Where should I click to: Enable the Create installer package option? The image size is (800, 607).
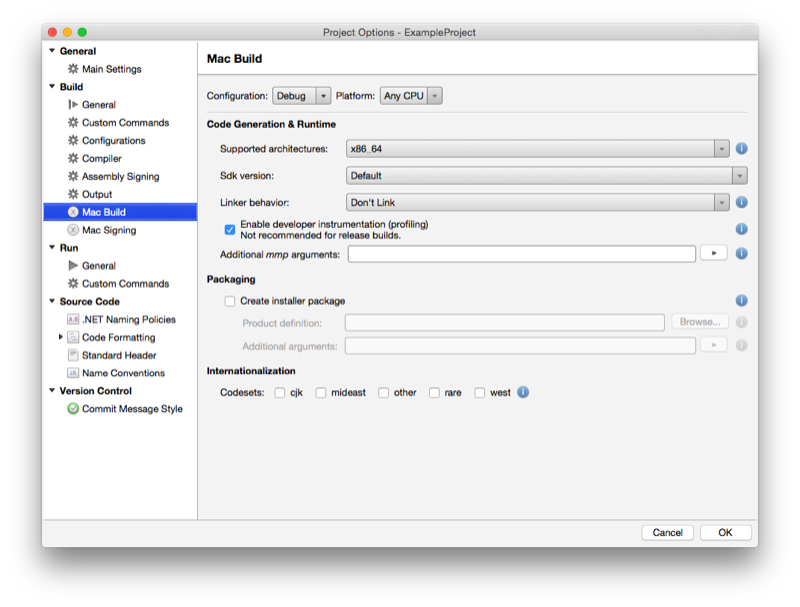[229, 300]
